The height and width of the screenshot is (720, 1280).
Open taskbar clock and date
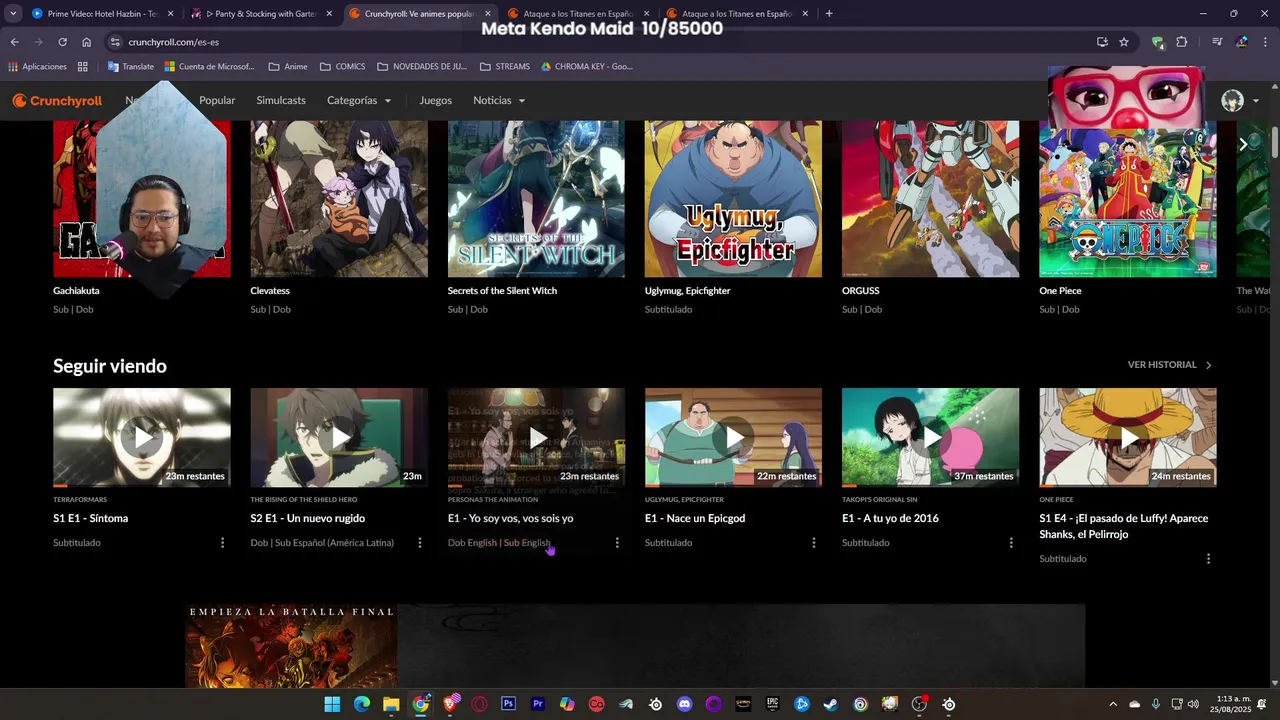pos(1233,704)
